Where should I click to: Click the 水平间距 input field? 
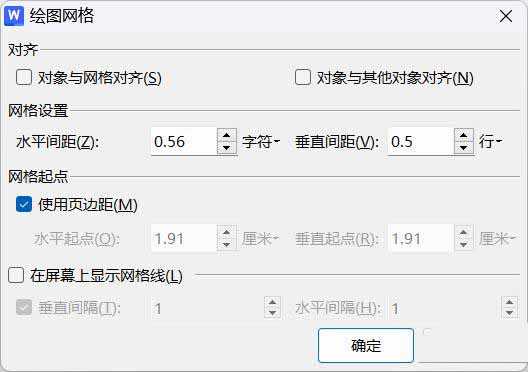184,141
